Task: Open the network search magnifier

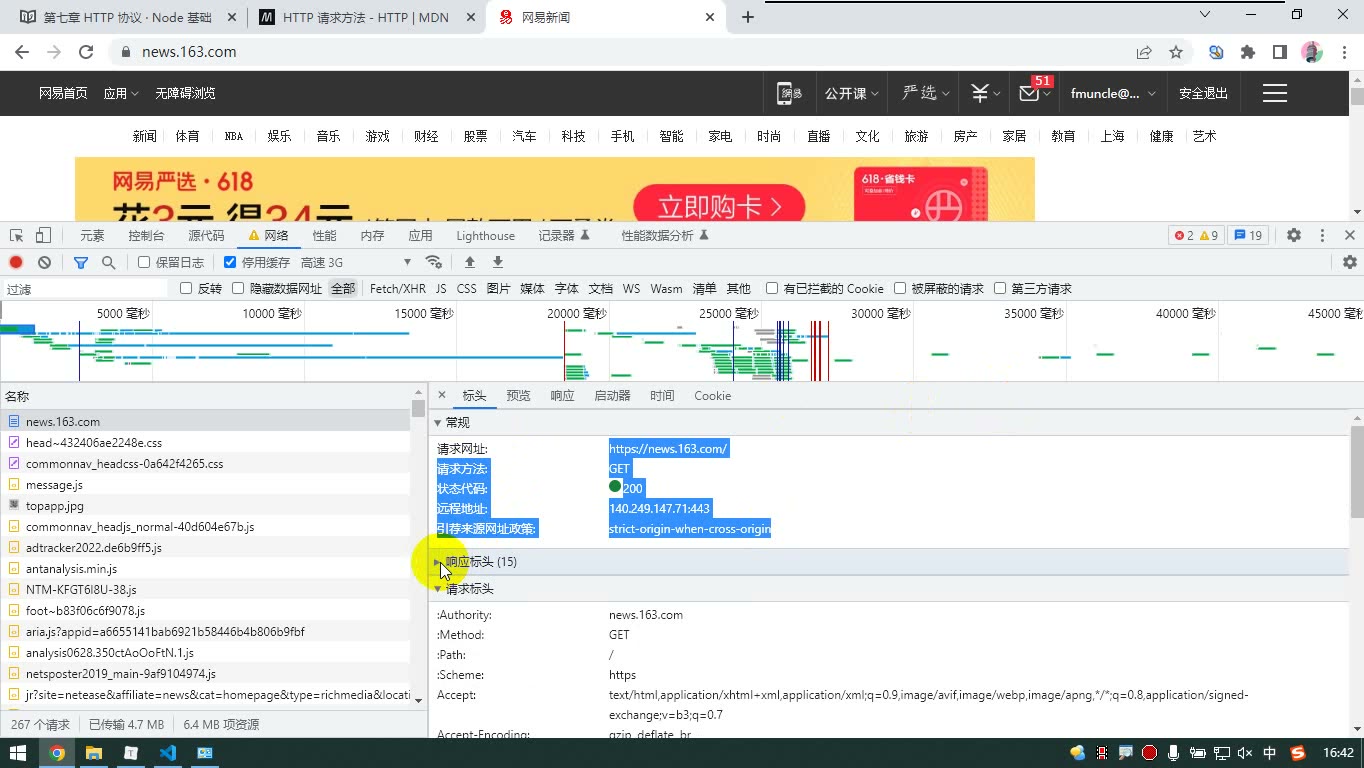Action: [108, 262]
